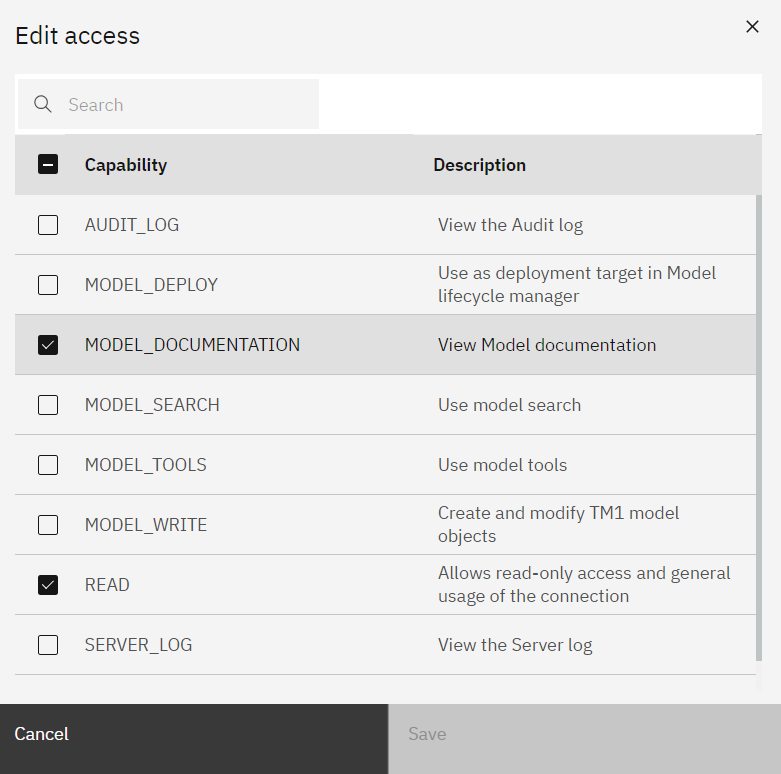Select the AUDIT_LOG capability name
781x774 pixels.
pos(131,225)
